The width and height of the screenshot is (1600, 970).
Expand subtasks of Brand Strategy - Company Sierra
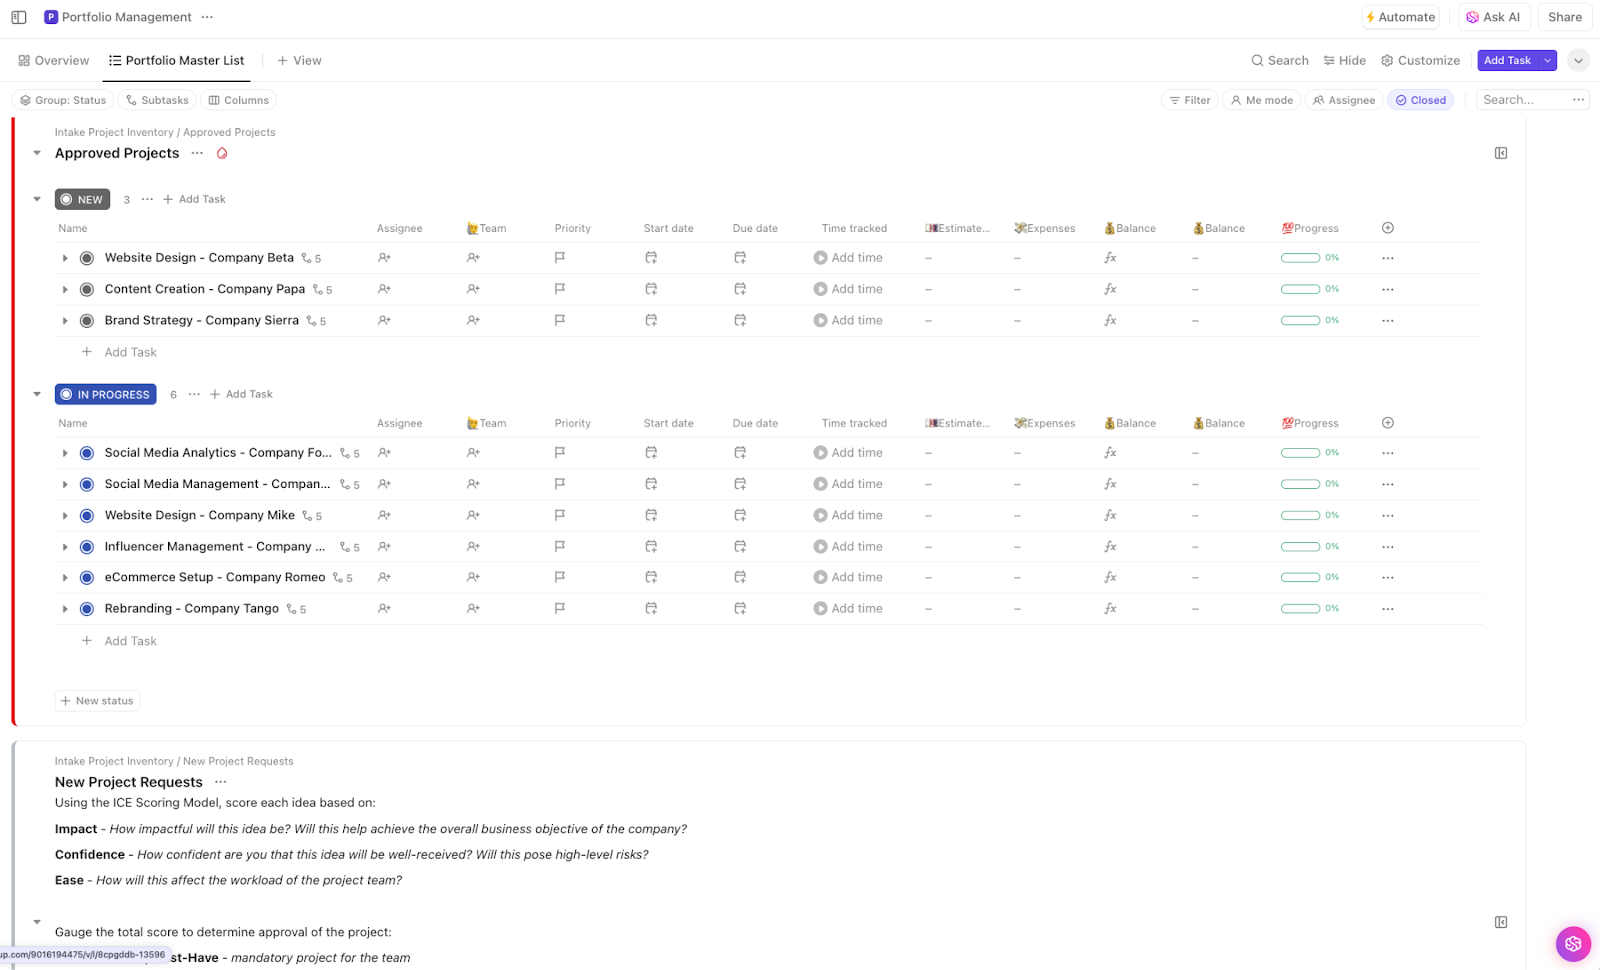pyautogui.click(x=65, y=321)
